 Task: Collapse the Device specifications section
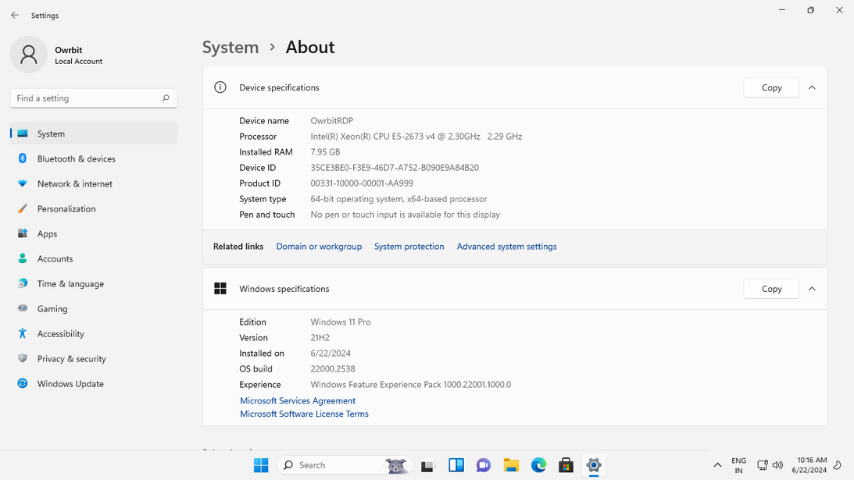(x=812, y=88)
